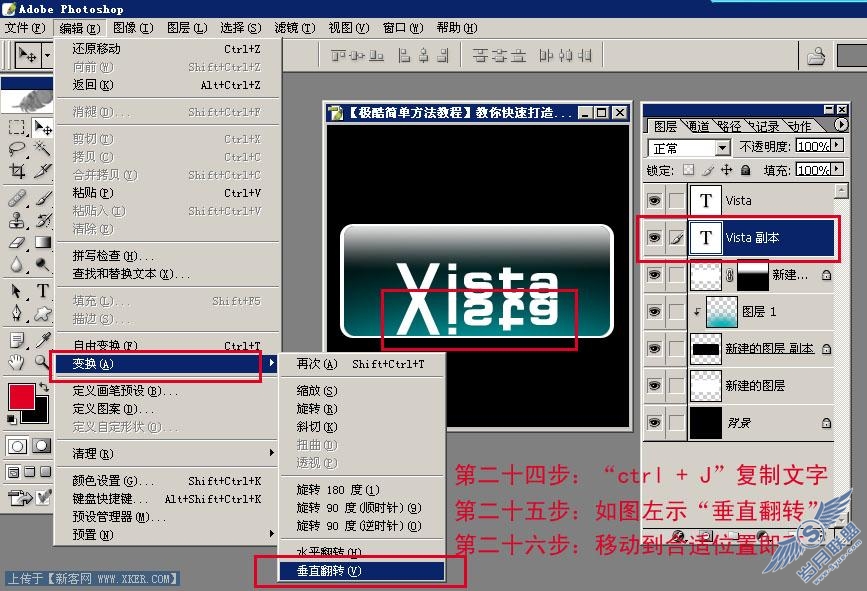Image resolution: width=867 pixels, height=591 pixels.
Task: Hide the Vista text layer
Action: click(654, 200)
